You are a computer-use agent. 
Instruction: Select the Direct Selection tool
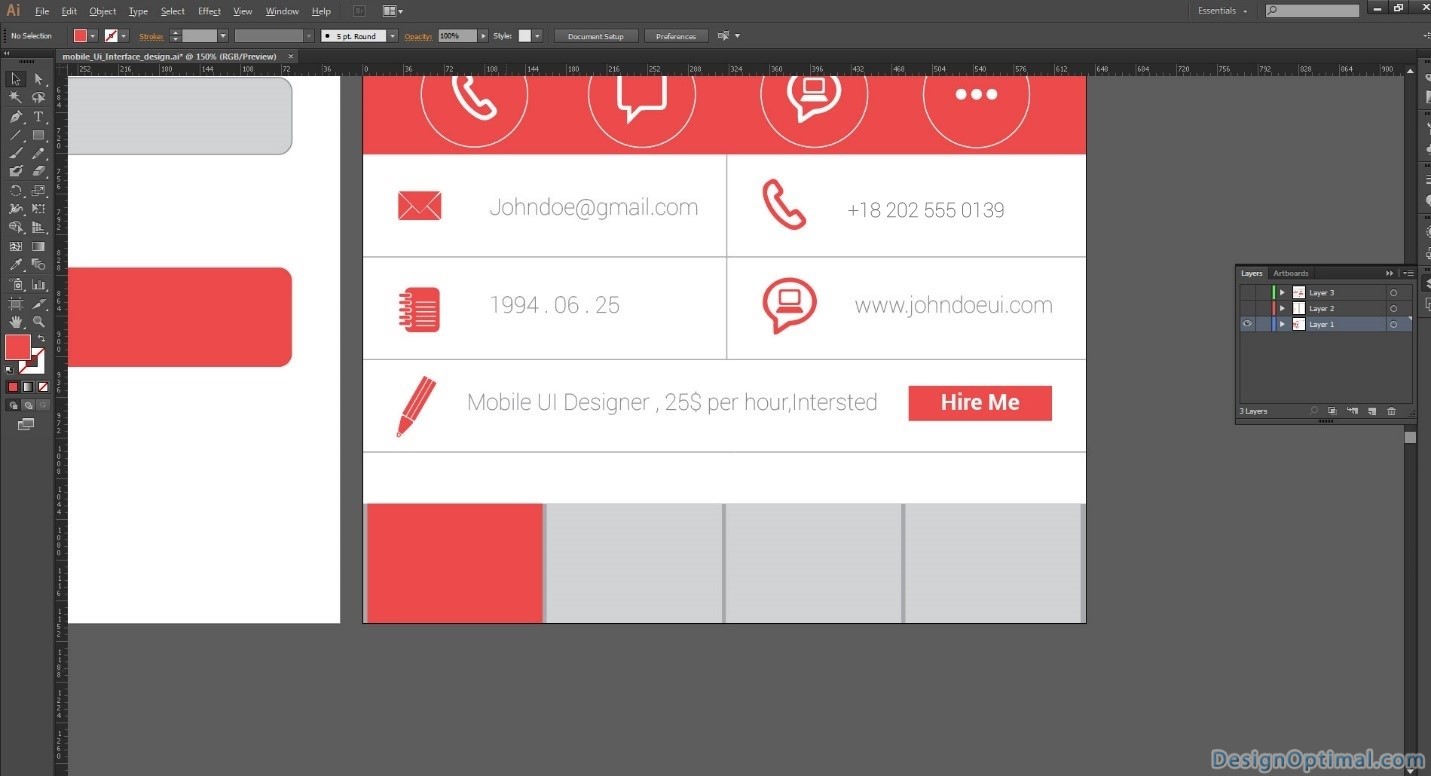click(x=38, y=79)
